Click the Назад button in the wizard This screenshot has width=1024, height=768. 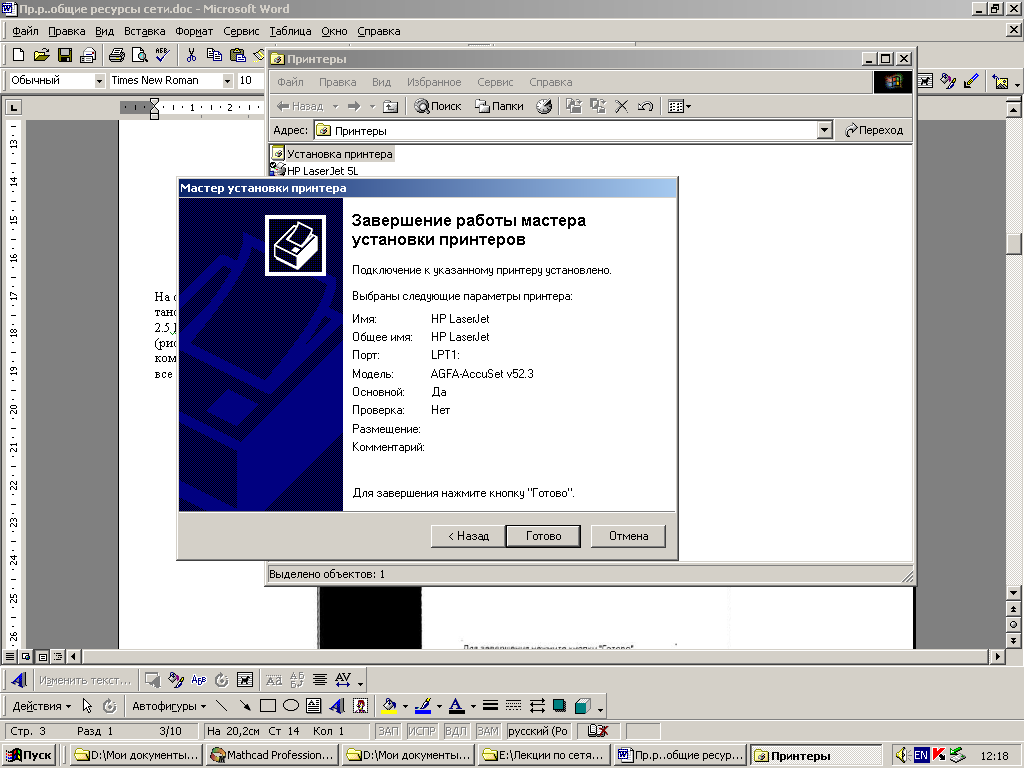[468, 536]
